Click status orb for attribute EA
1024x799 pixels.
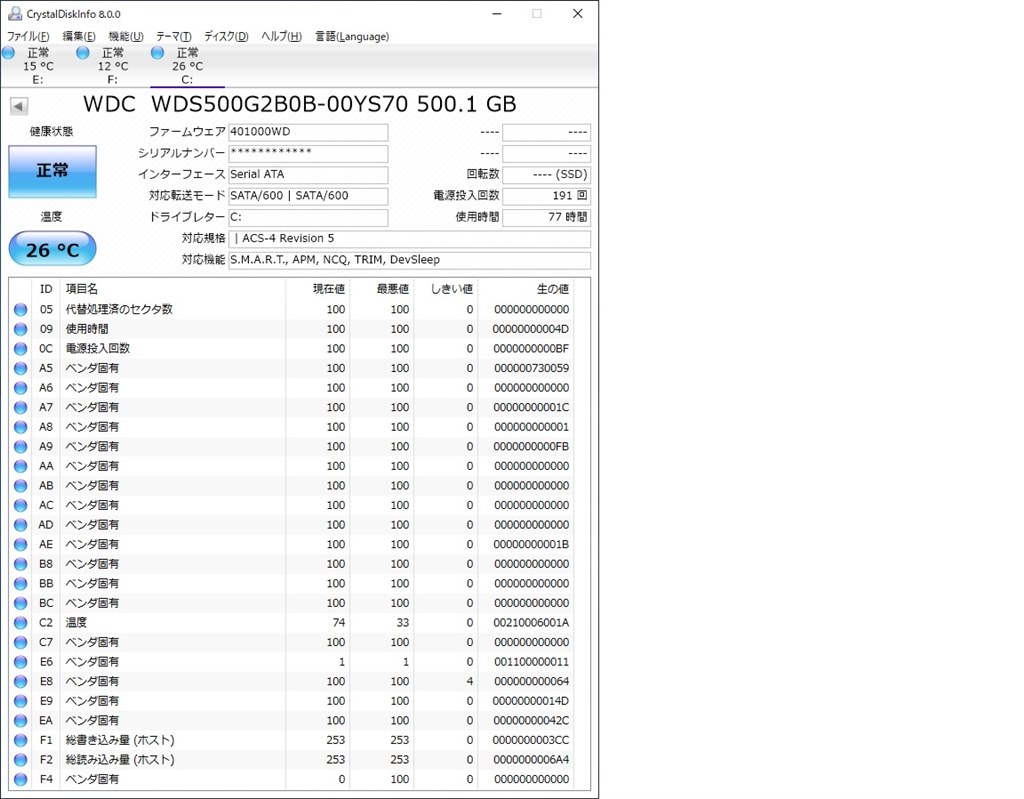(x=21, y=721)
